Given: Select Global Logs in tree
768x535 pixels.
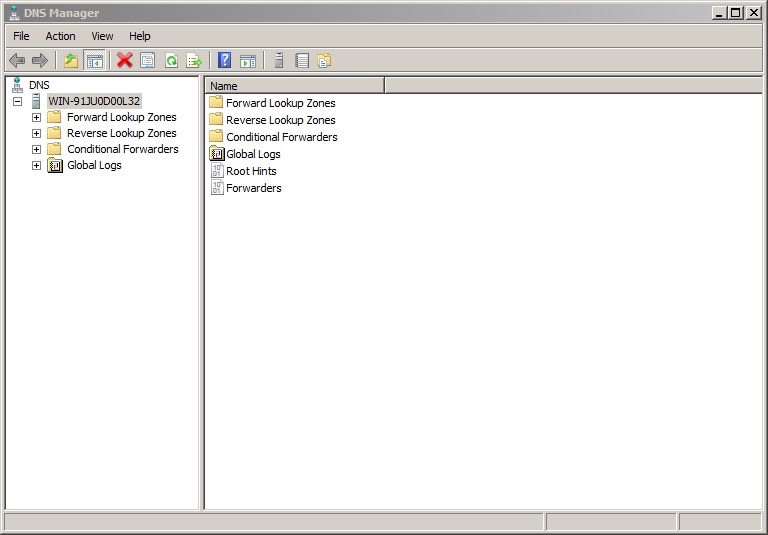Looking at the screenshot, I should click(x=94, y=166).
